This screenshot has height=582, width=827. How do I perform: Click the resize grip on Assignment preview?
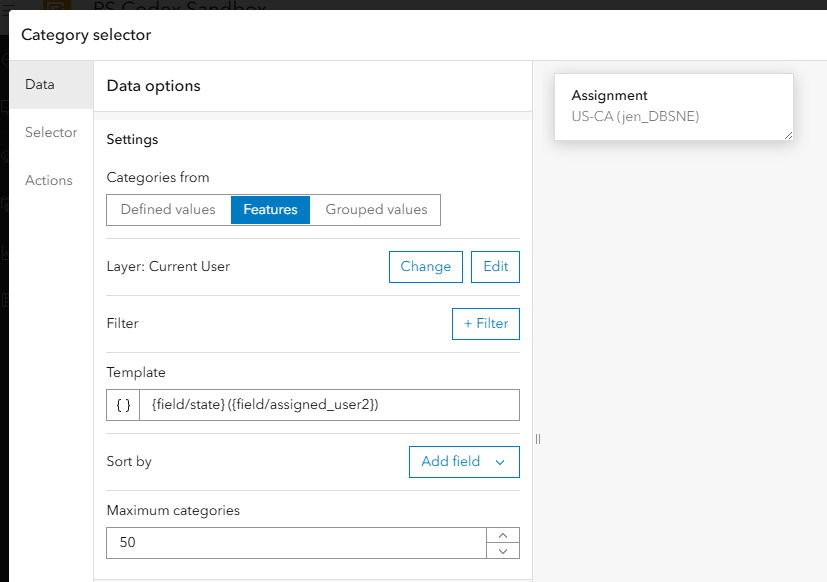coord(788,135)
